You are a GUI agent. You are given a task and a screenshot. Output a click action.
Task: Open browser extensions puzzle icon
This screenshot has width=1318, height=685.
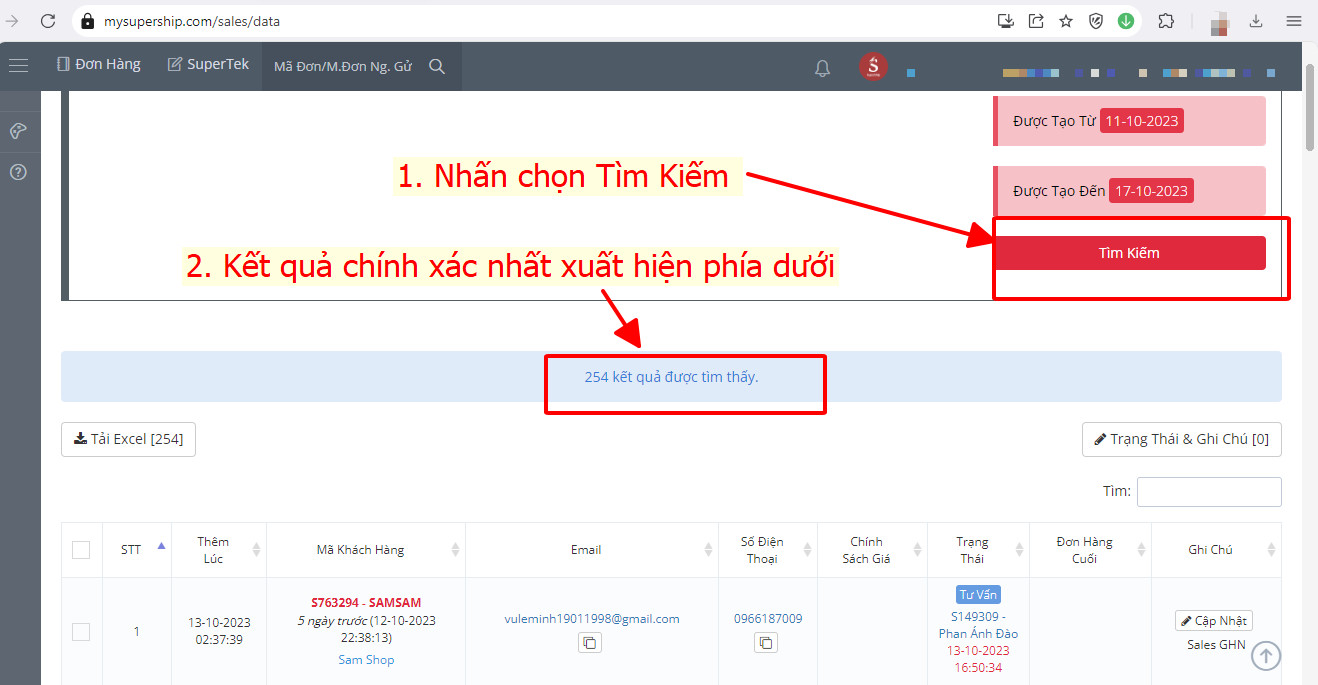(x=1166, y=20)
